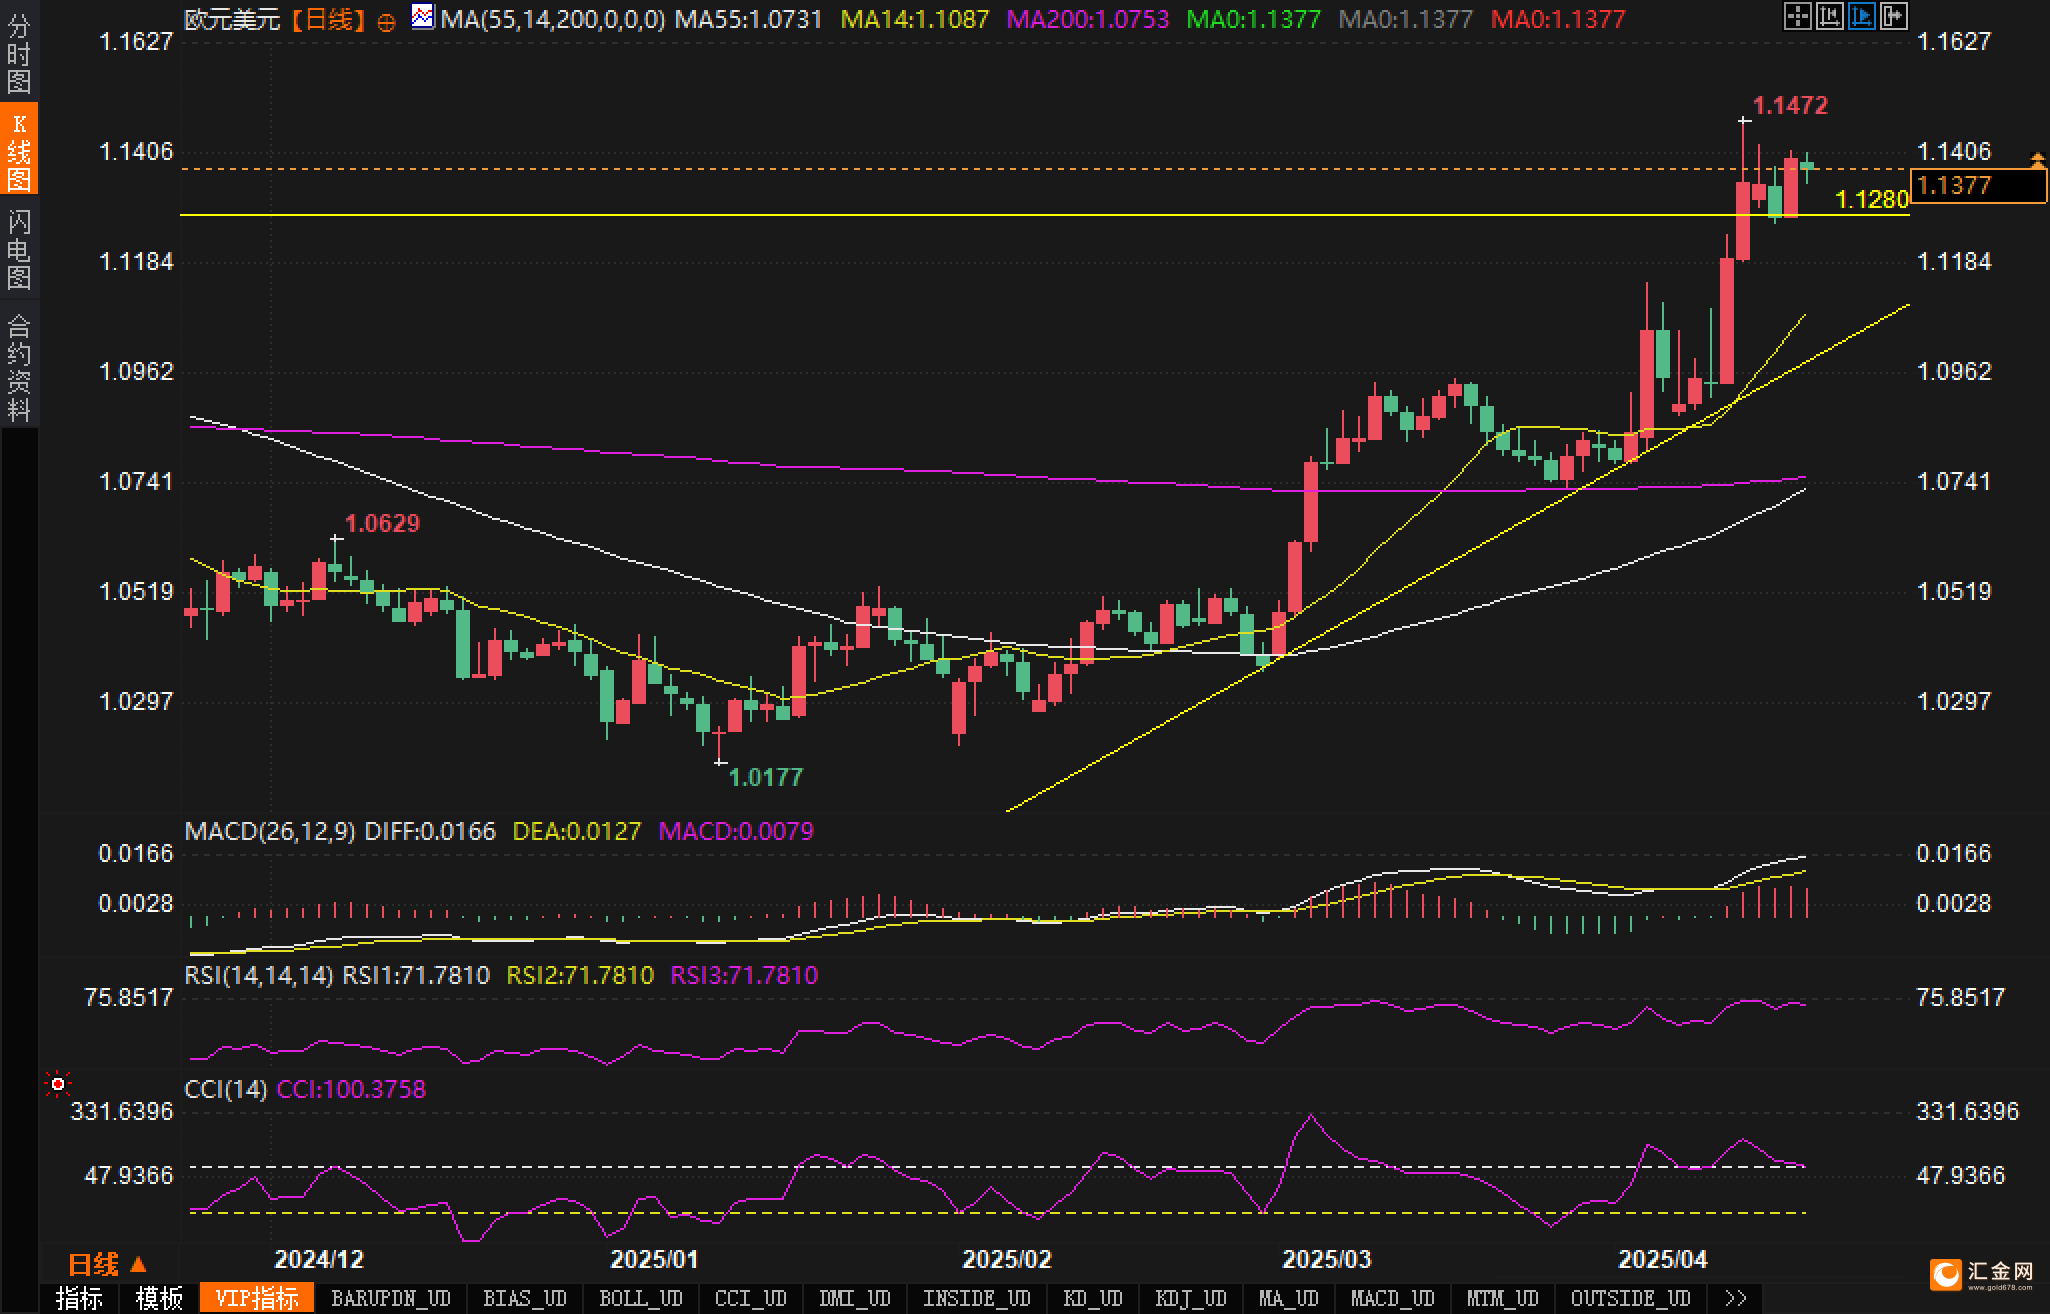2050x1314 pixels.
Task: Click the 1.0629 peak price label
Action: click(x=382, y=523)
